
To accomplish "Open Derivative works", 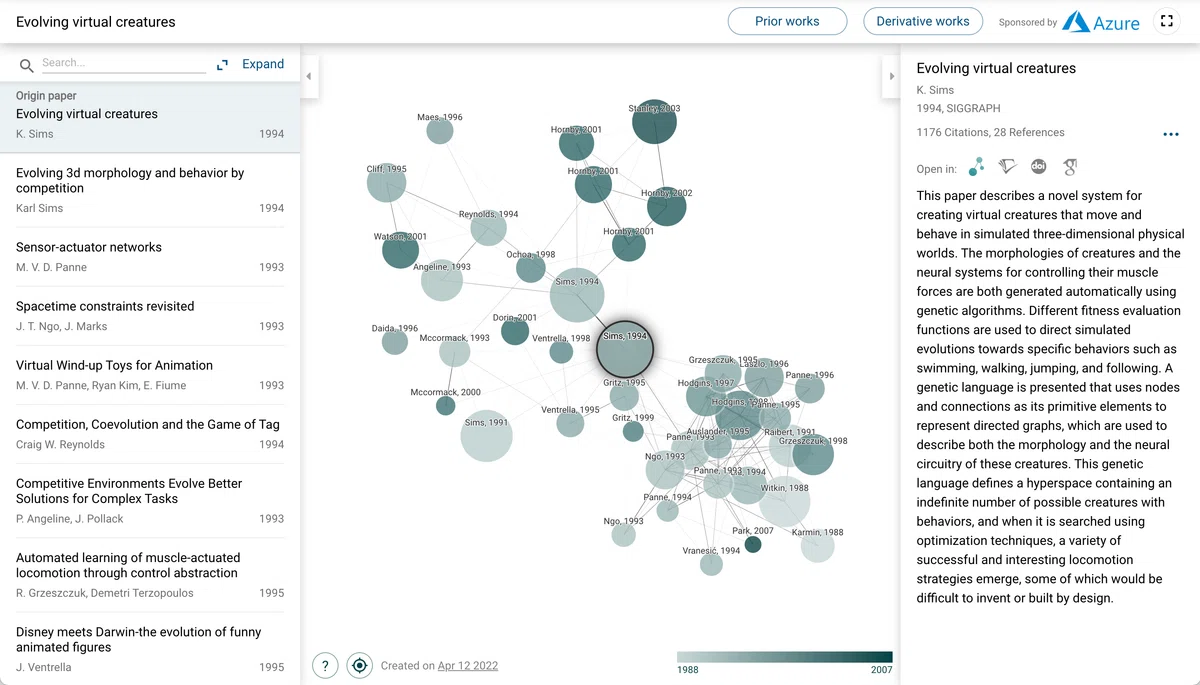I will (923, 21).
